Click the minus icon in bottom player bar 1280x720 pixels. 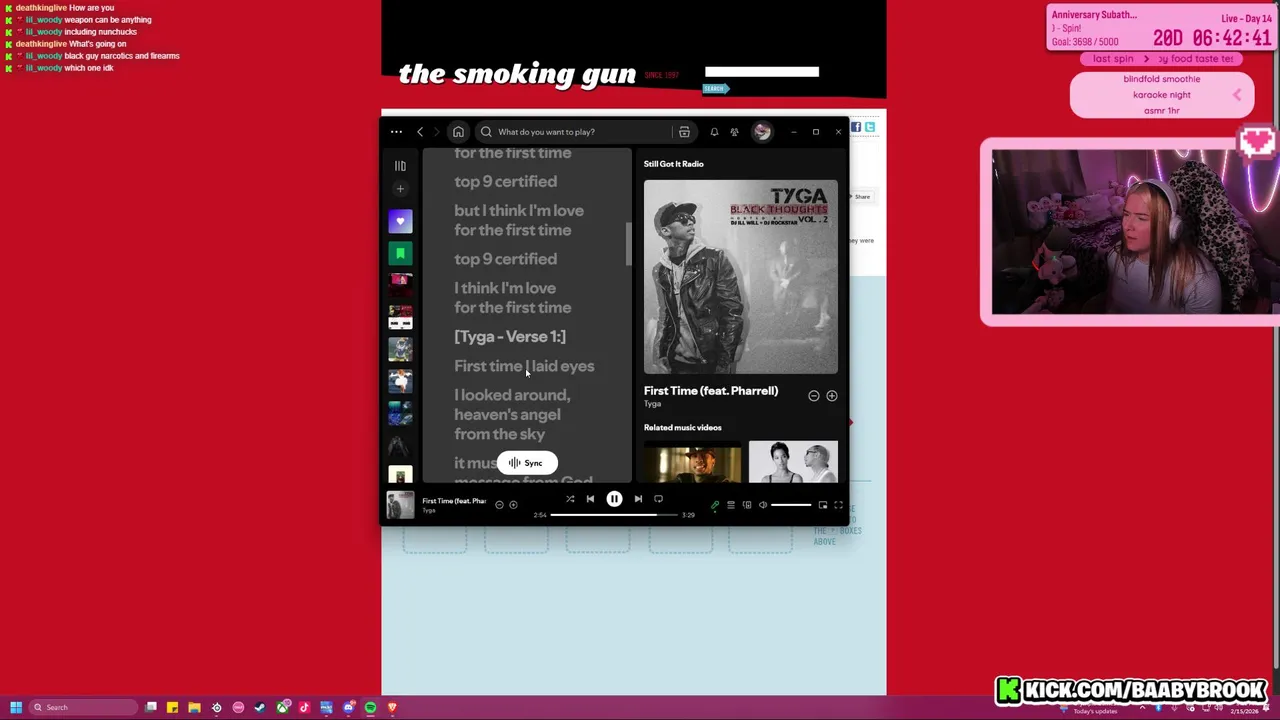pos(499,505)
